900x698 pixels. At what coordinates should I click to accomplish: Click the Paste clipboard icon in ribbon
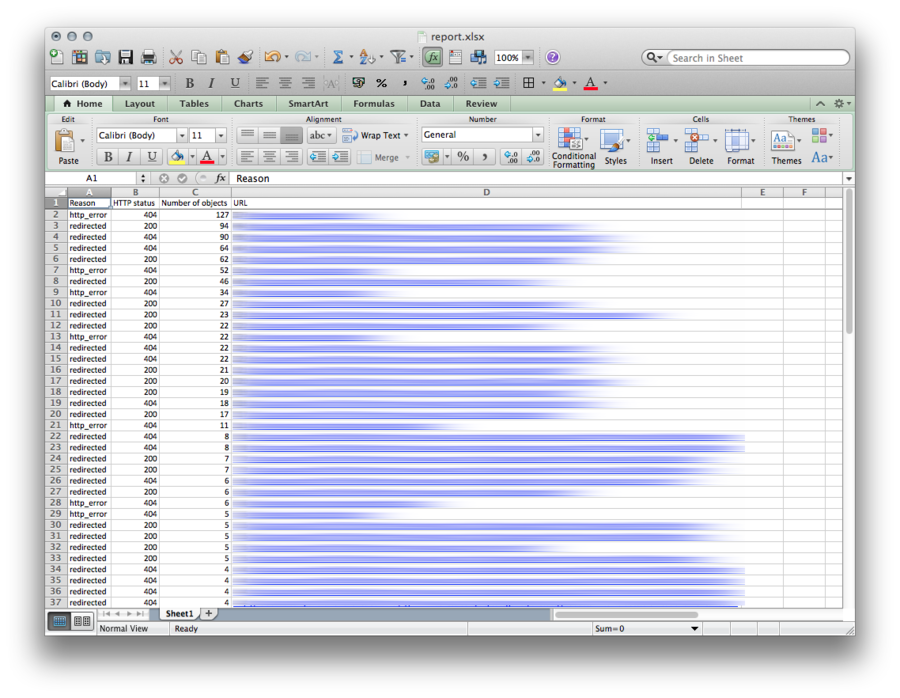pos(67,145)
